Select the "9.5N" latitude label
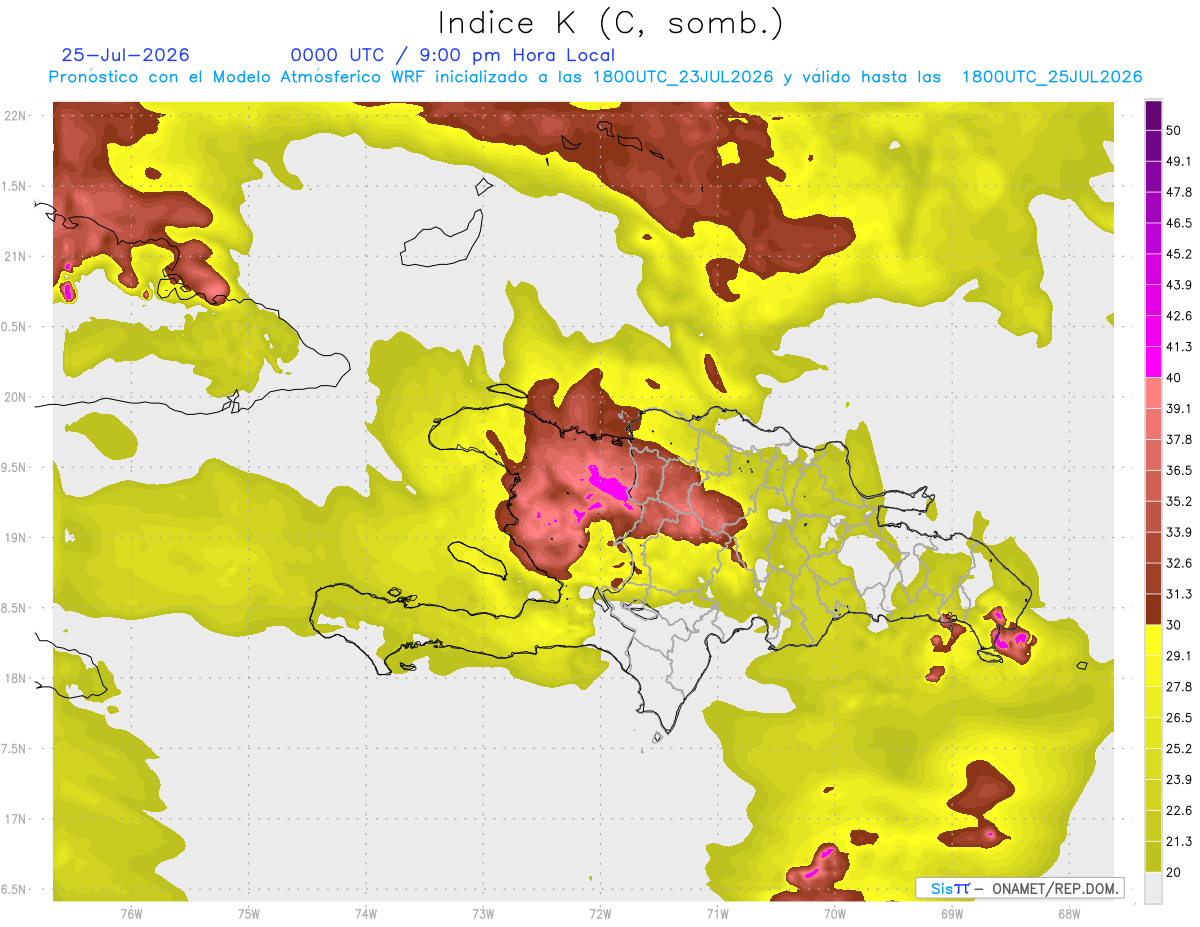The image size is (1200, 927). (x=13, y=467)
